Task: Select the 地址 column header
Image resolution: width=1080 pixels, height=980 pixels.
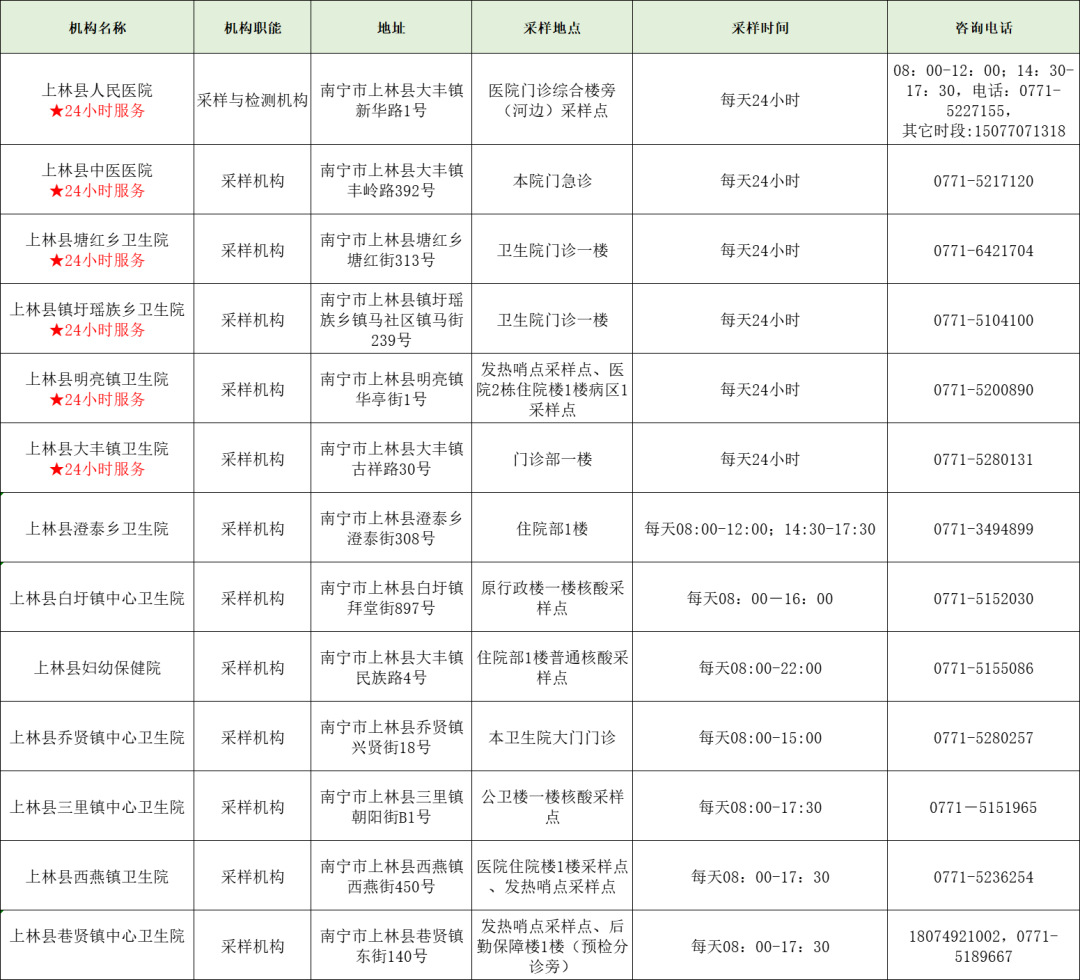Action: pos(391,28)
